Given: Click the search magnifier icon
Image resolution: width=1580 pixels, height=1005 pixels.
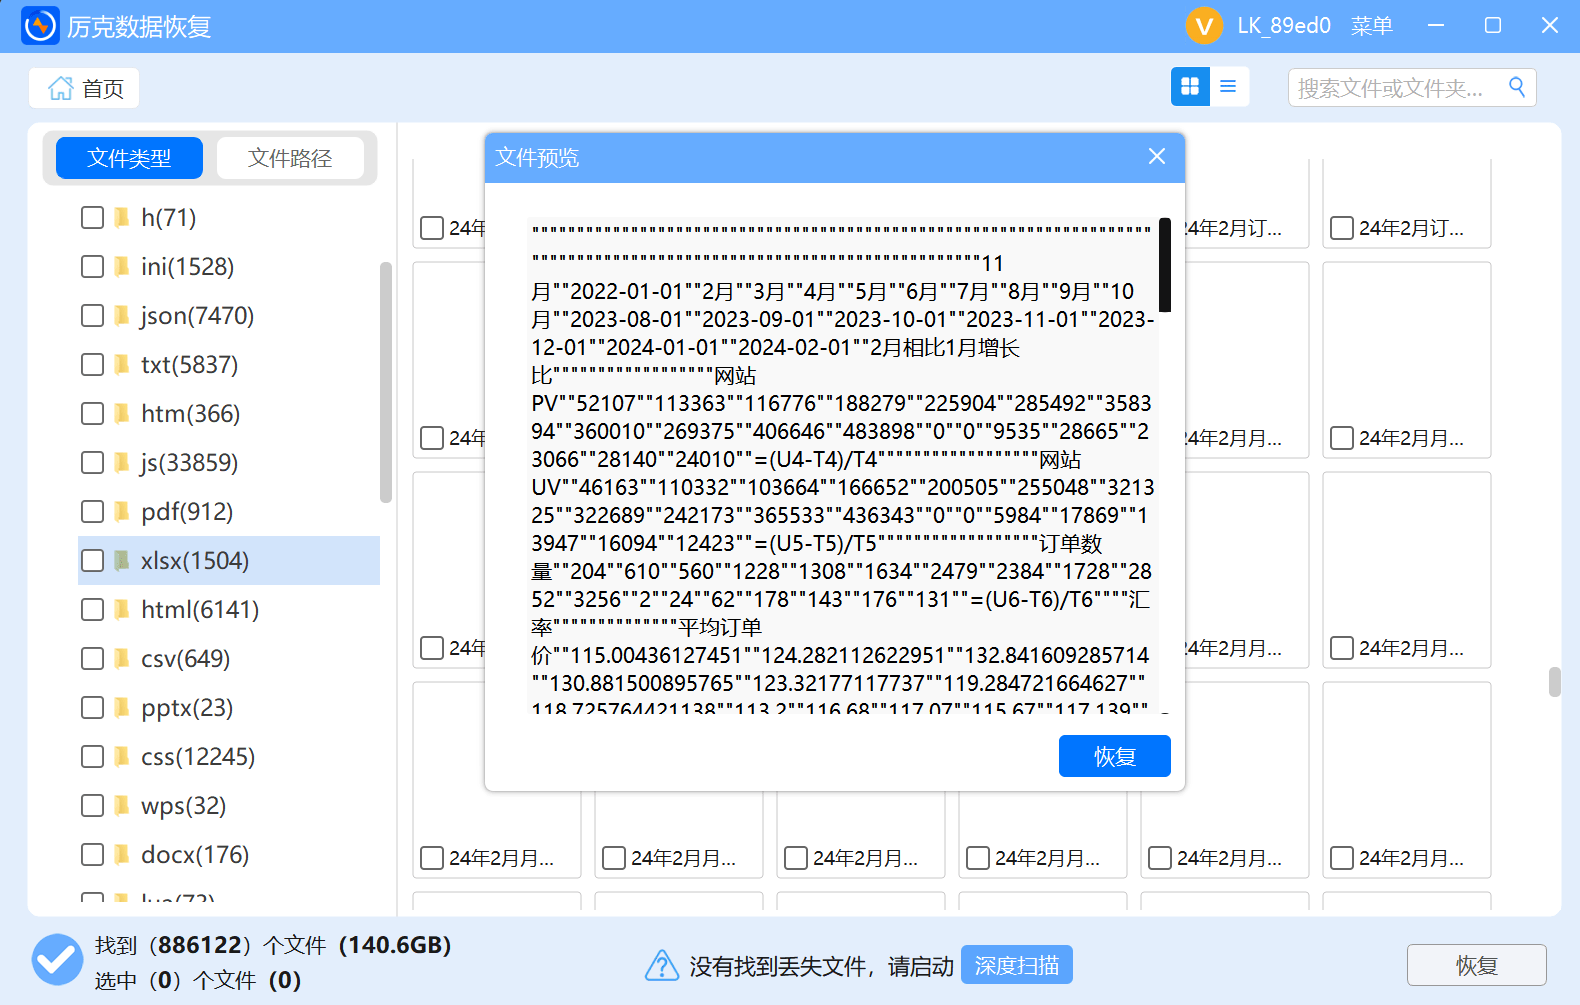Looking at the screenshot, I should click(x=1516, y=87).
